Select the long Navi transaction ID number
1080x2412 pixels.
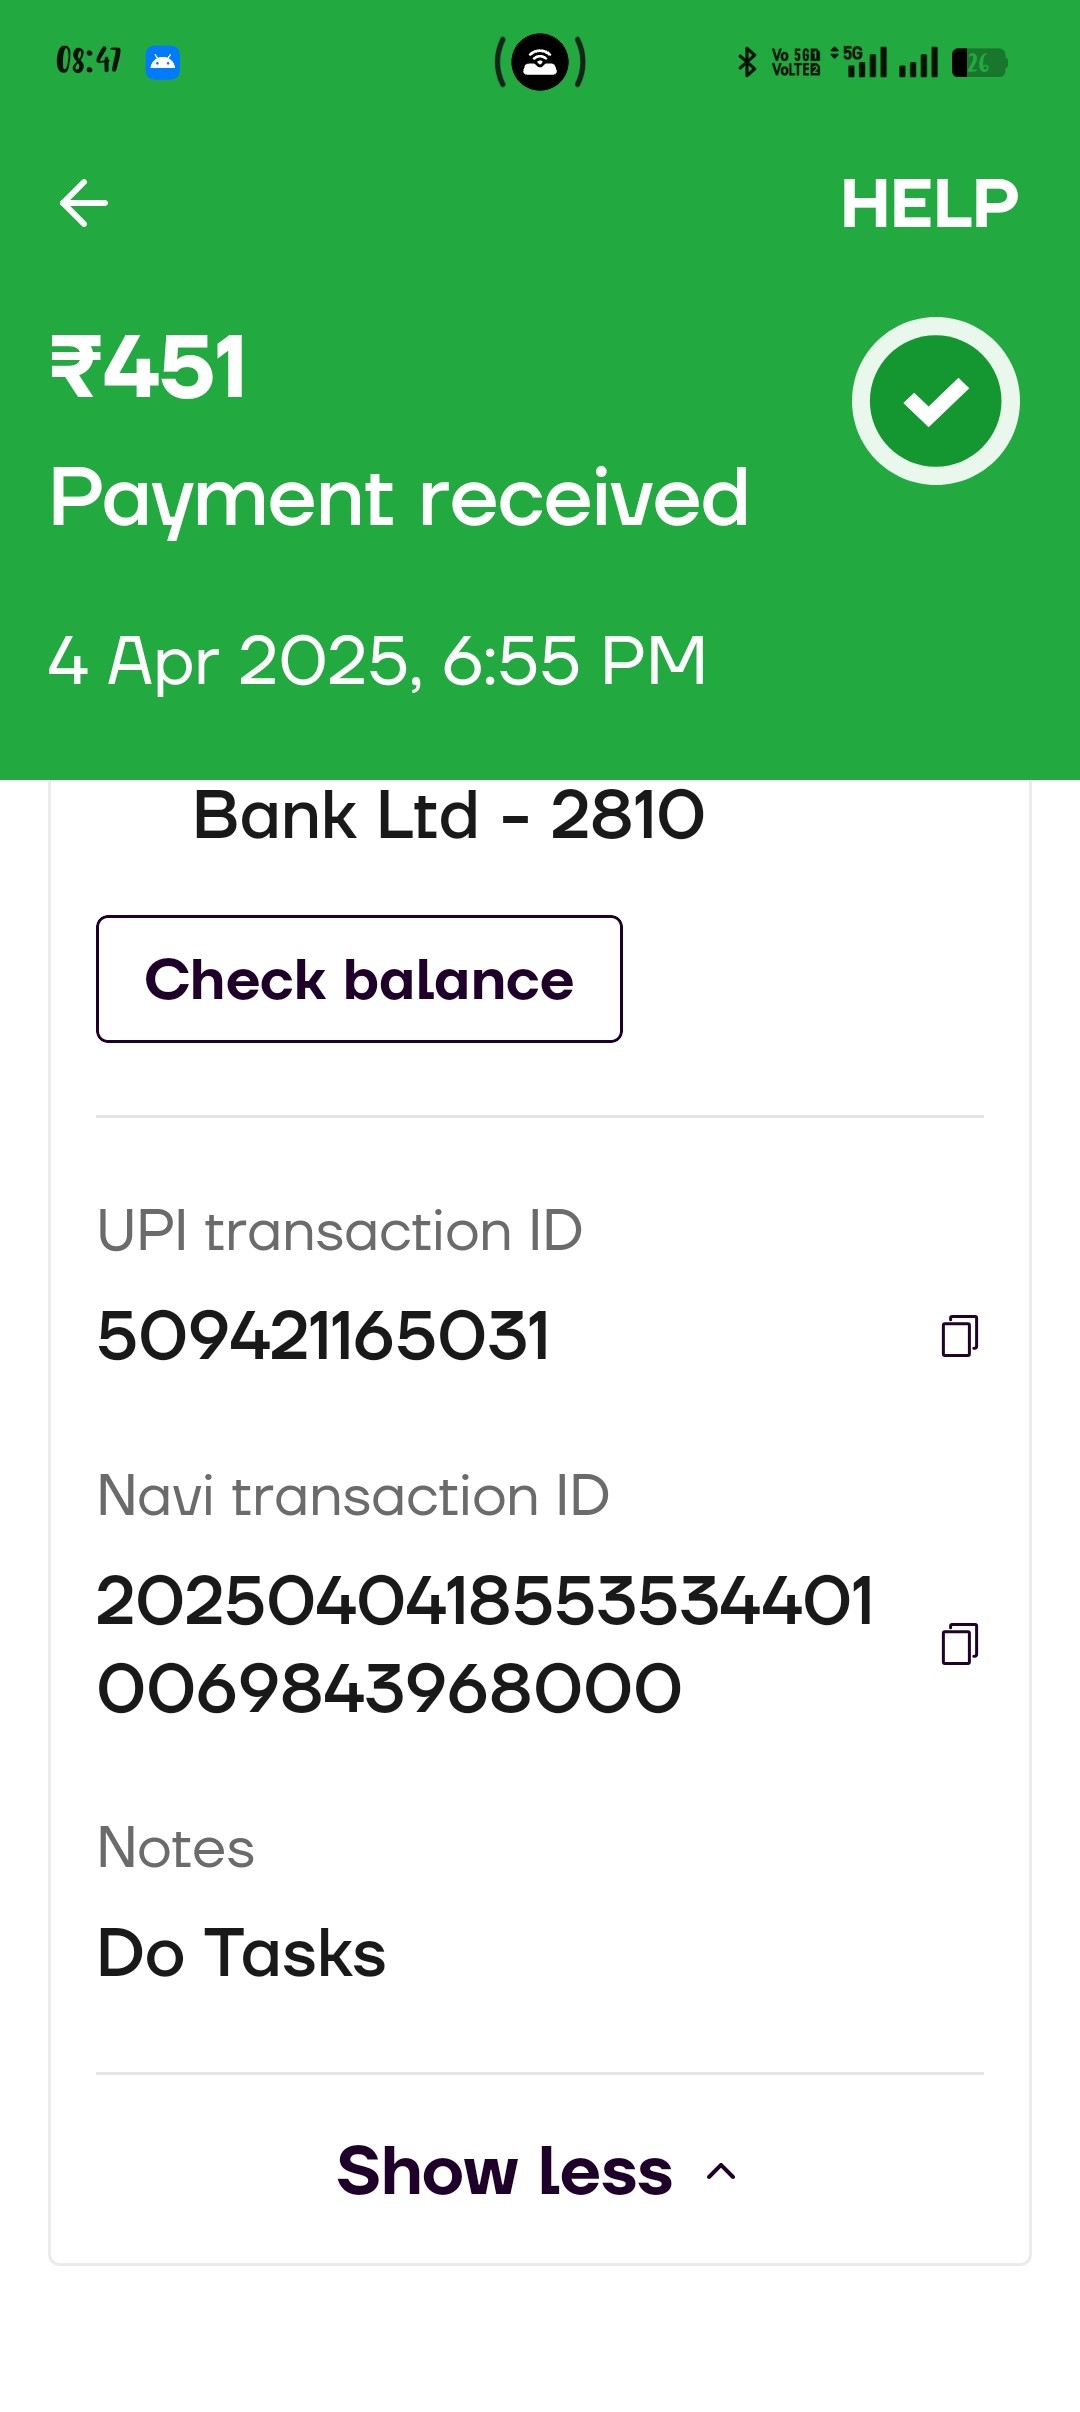point(486,1644)
